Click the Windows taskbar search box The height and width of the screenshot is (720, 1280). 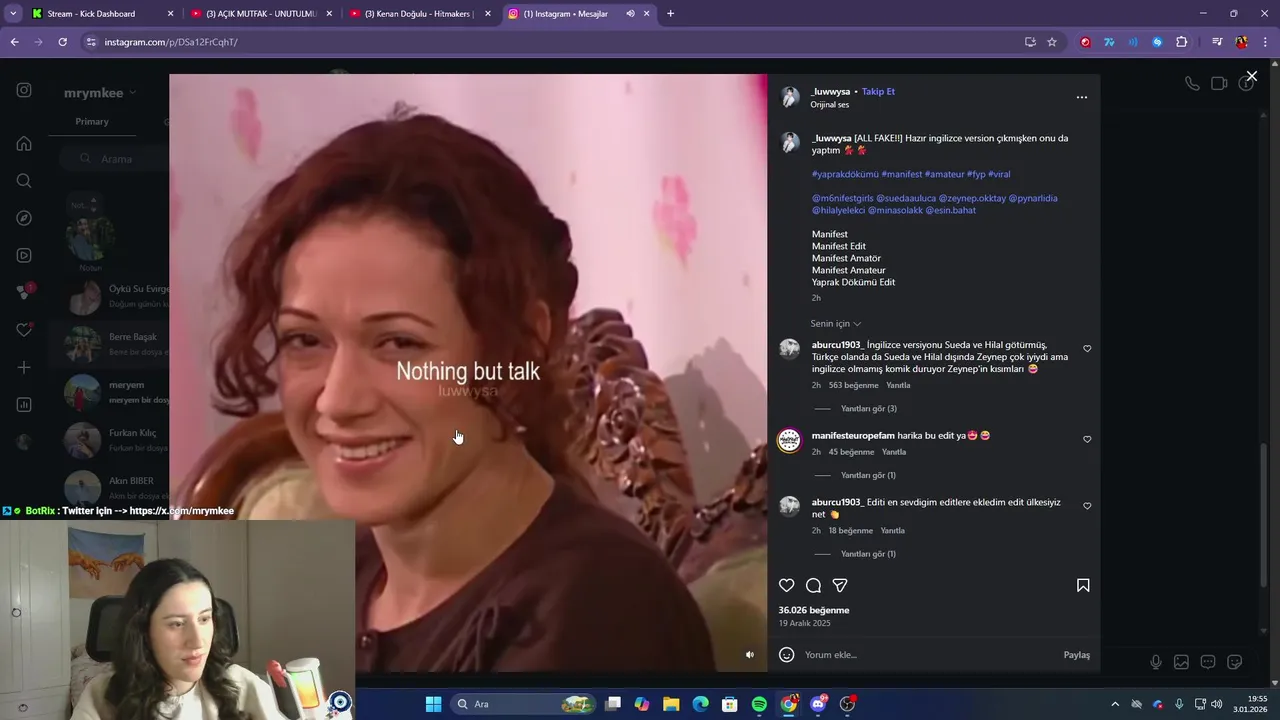(523, 704)
